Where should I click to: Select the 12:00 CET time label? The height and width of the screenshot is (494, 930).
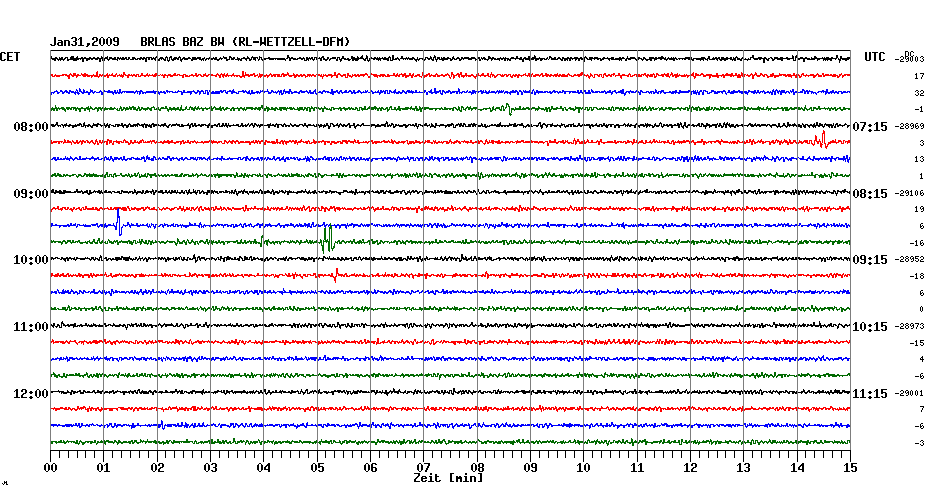pyautogui.click(x=31, y=393)
